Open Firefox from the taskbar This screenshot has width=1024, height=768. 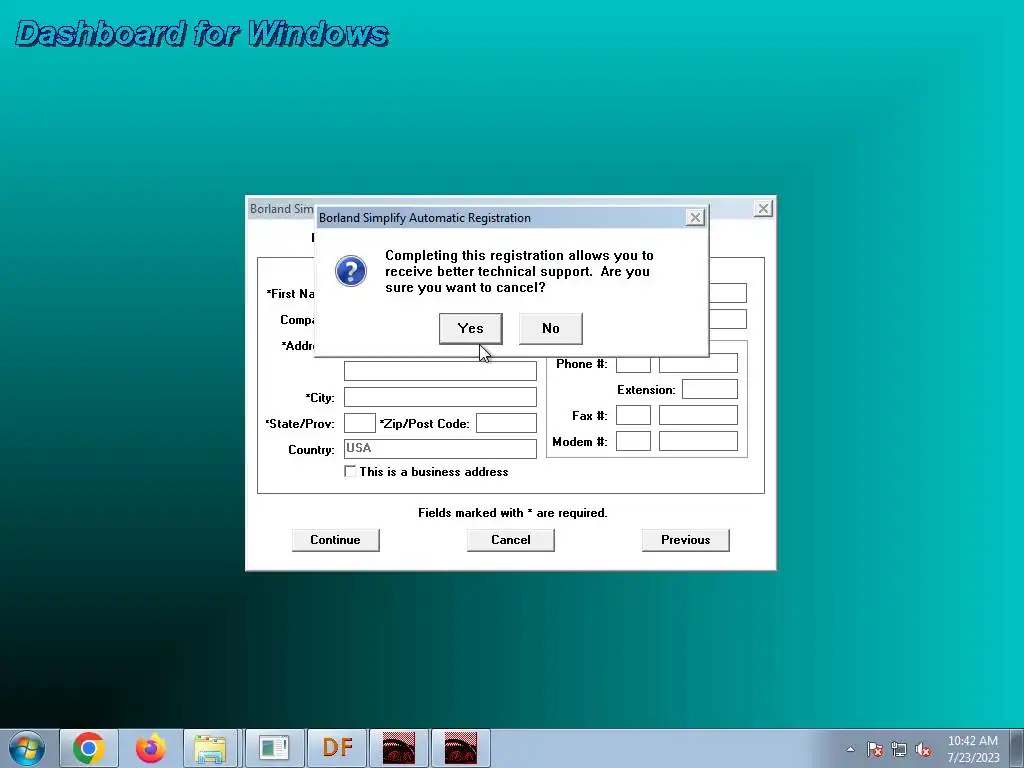[x=151, y=748]
